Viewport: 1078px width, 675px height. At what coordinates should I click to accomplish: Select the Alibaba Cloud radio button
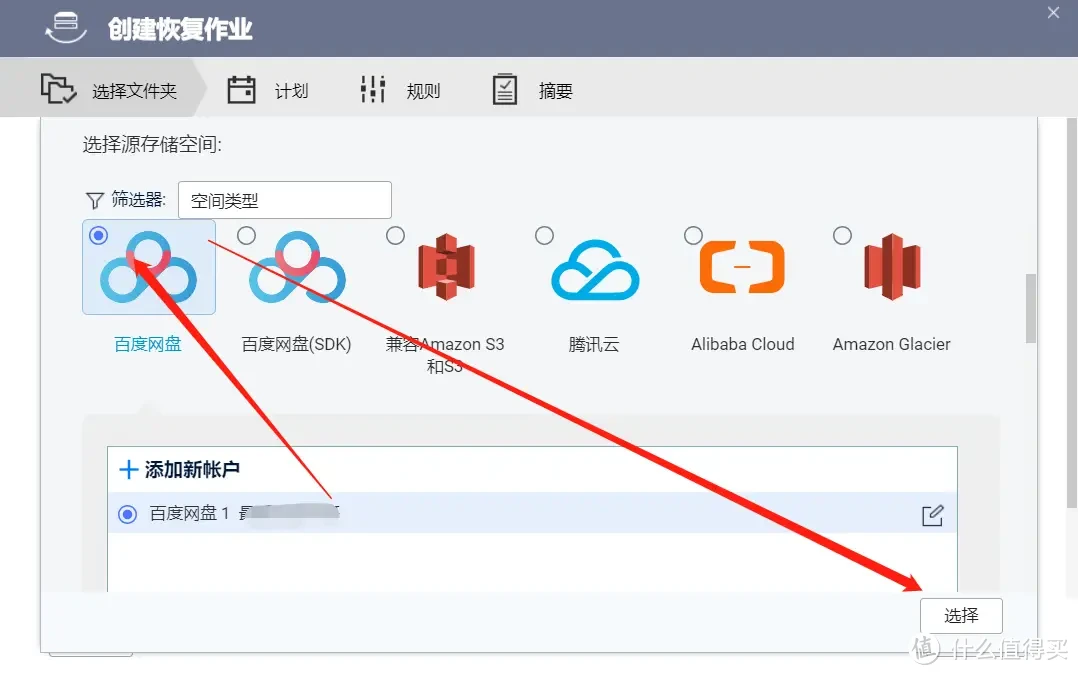[x=694, y=236]
